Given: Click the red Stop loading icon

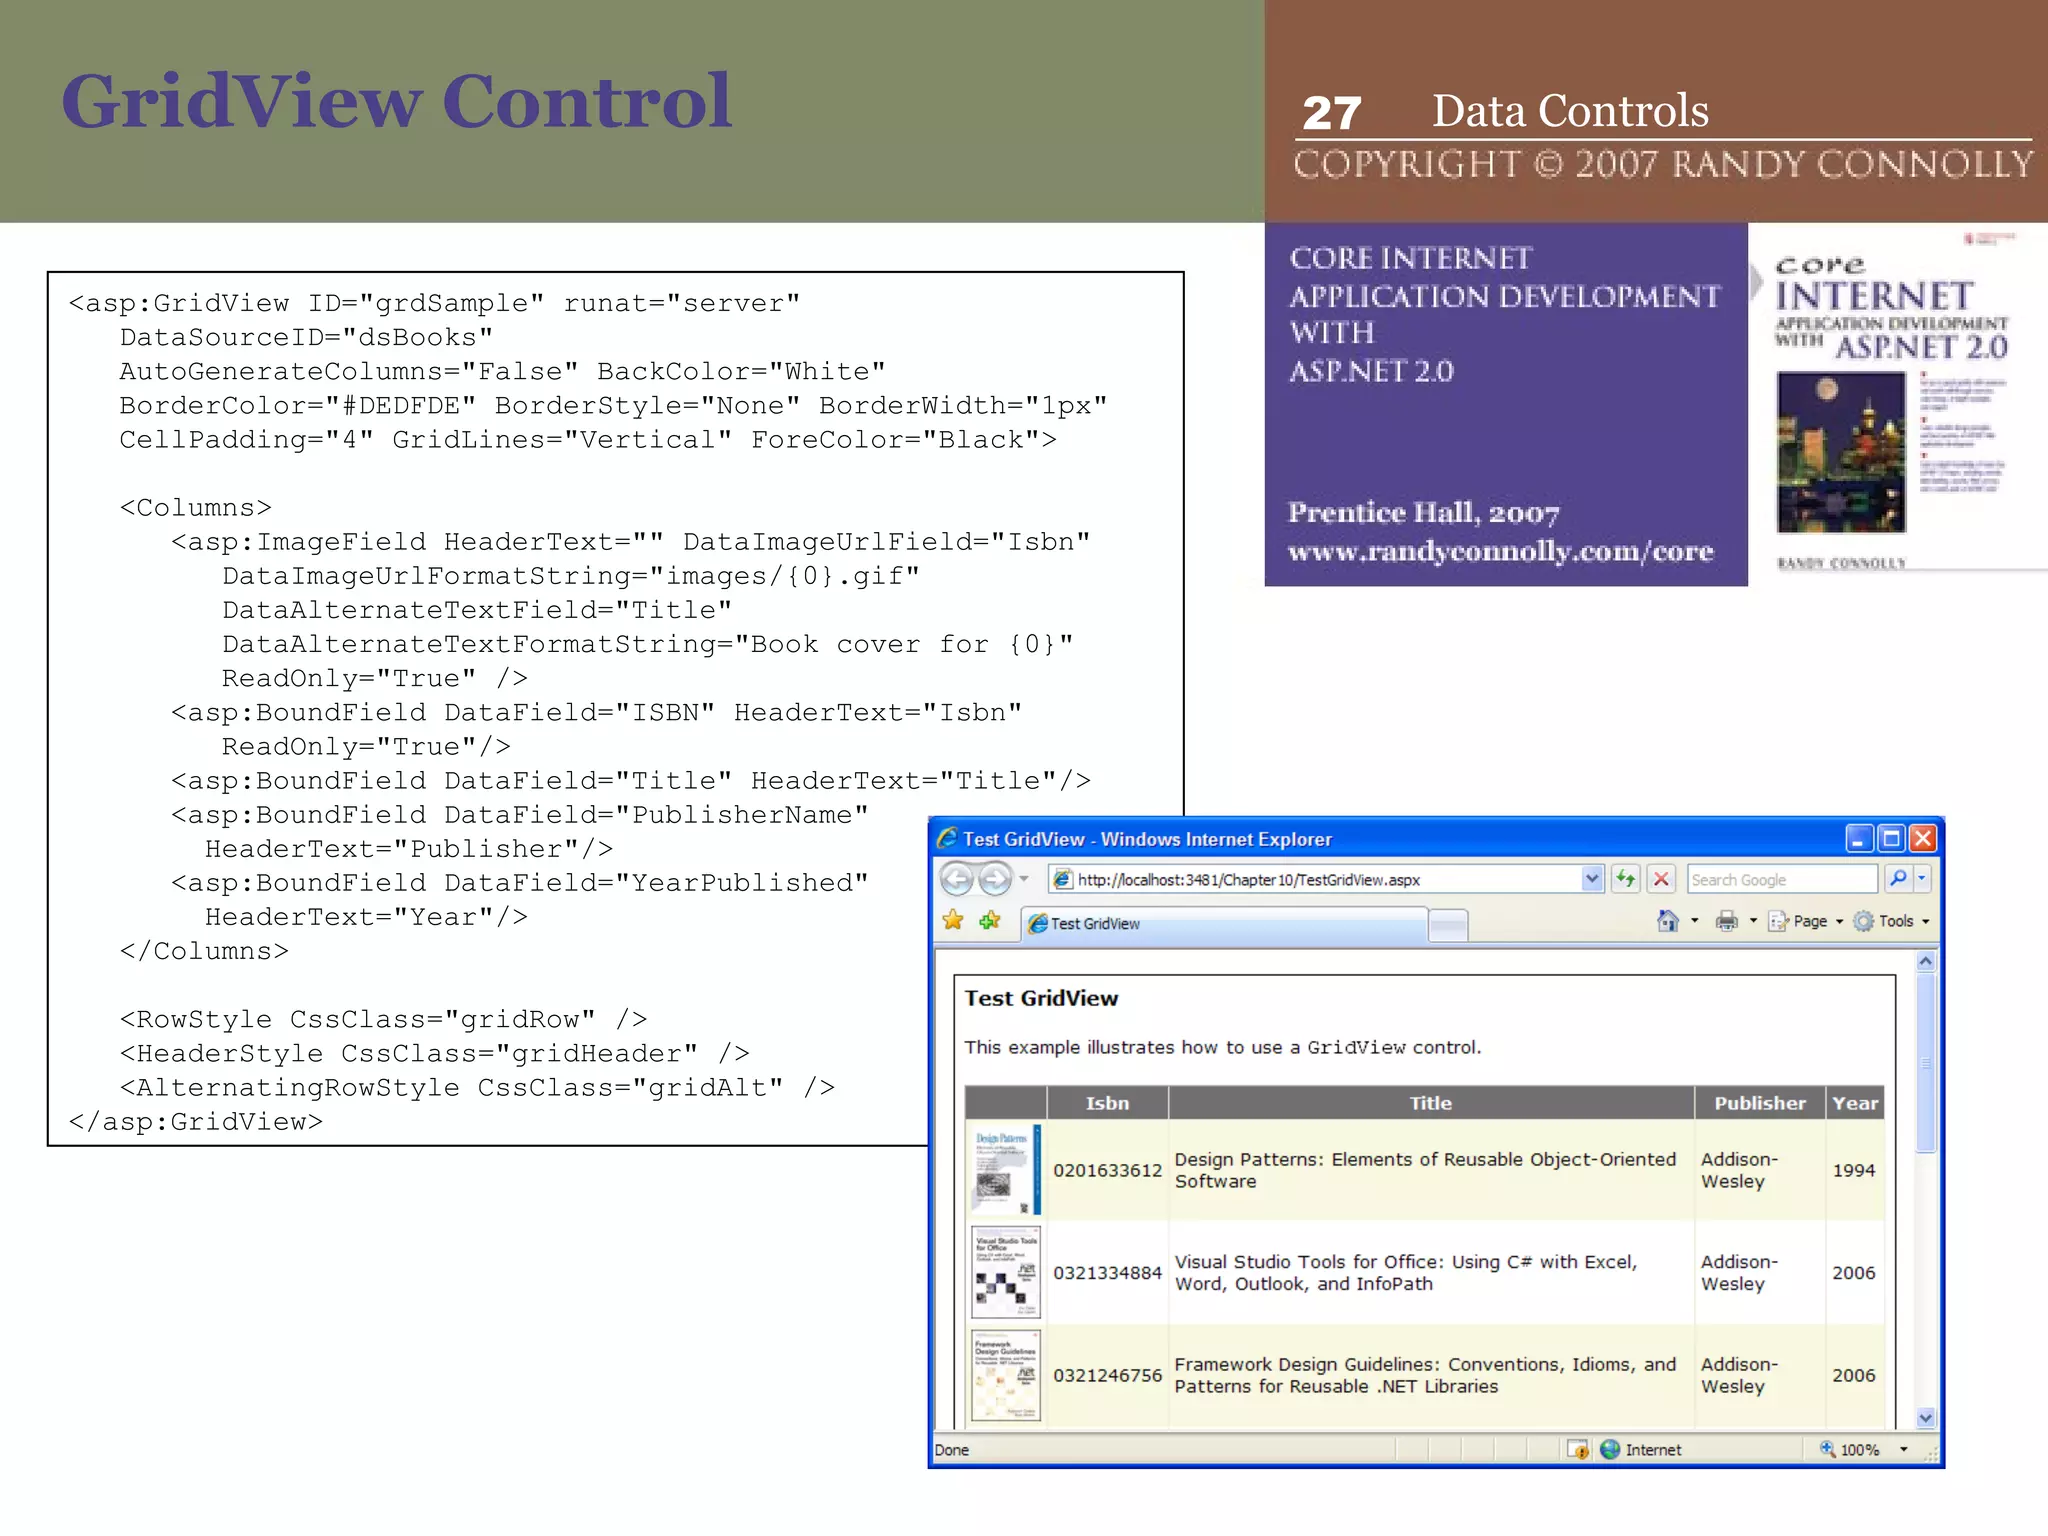Looking at the screenshot, I should (1661, 880).
